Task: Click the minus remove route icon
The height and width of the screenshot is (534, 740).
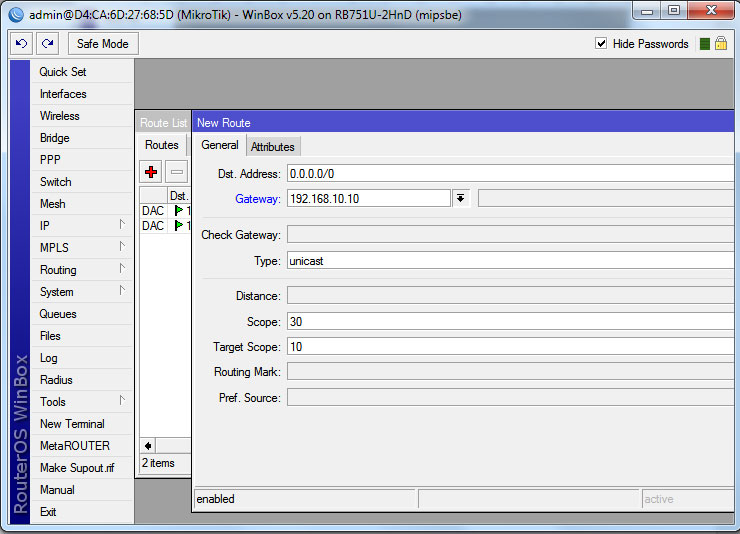Action: pos(176,172)
